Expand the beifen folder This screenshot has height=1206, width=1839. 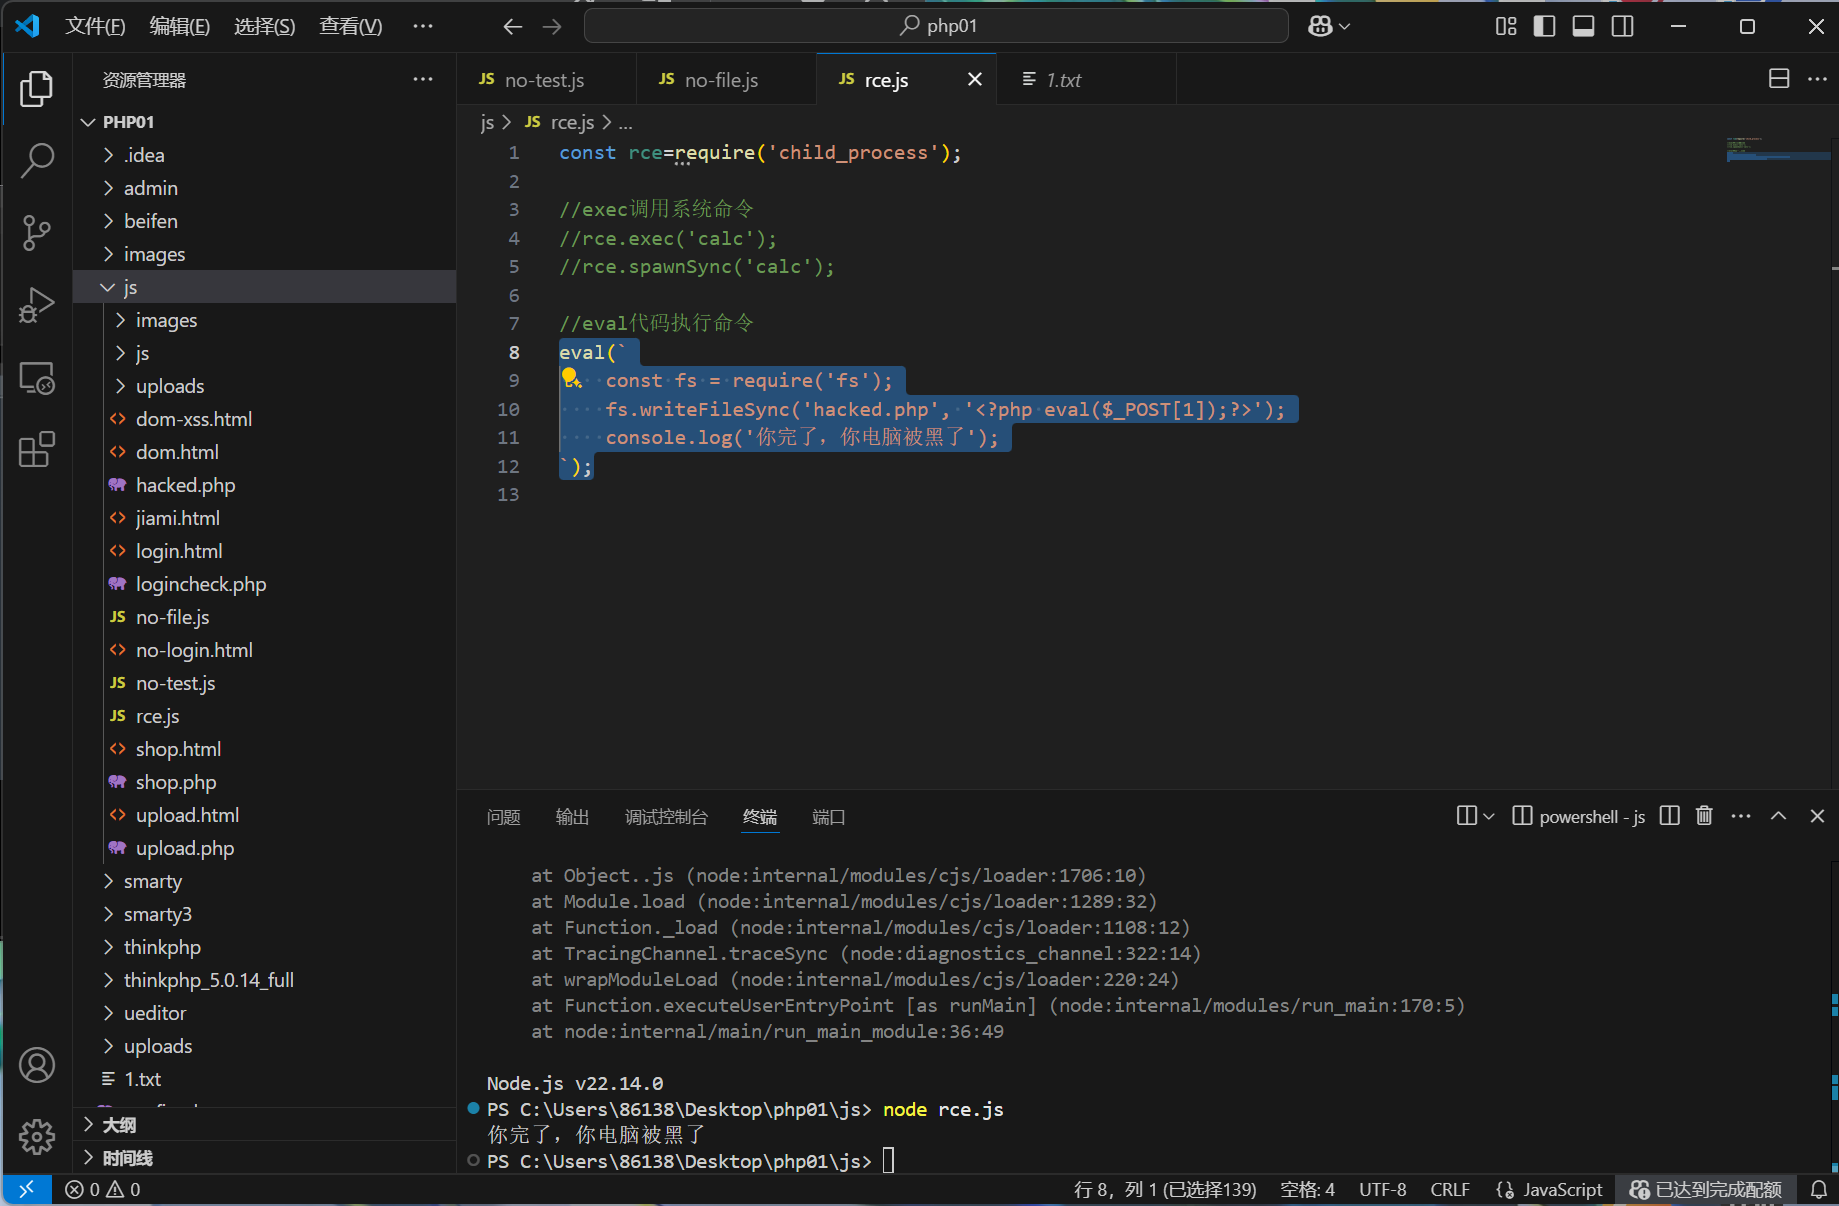point(265,221)
